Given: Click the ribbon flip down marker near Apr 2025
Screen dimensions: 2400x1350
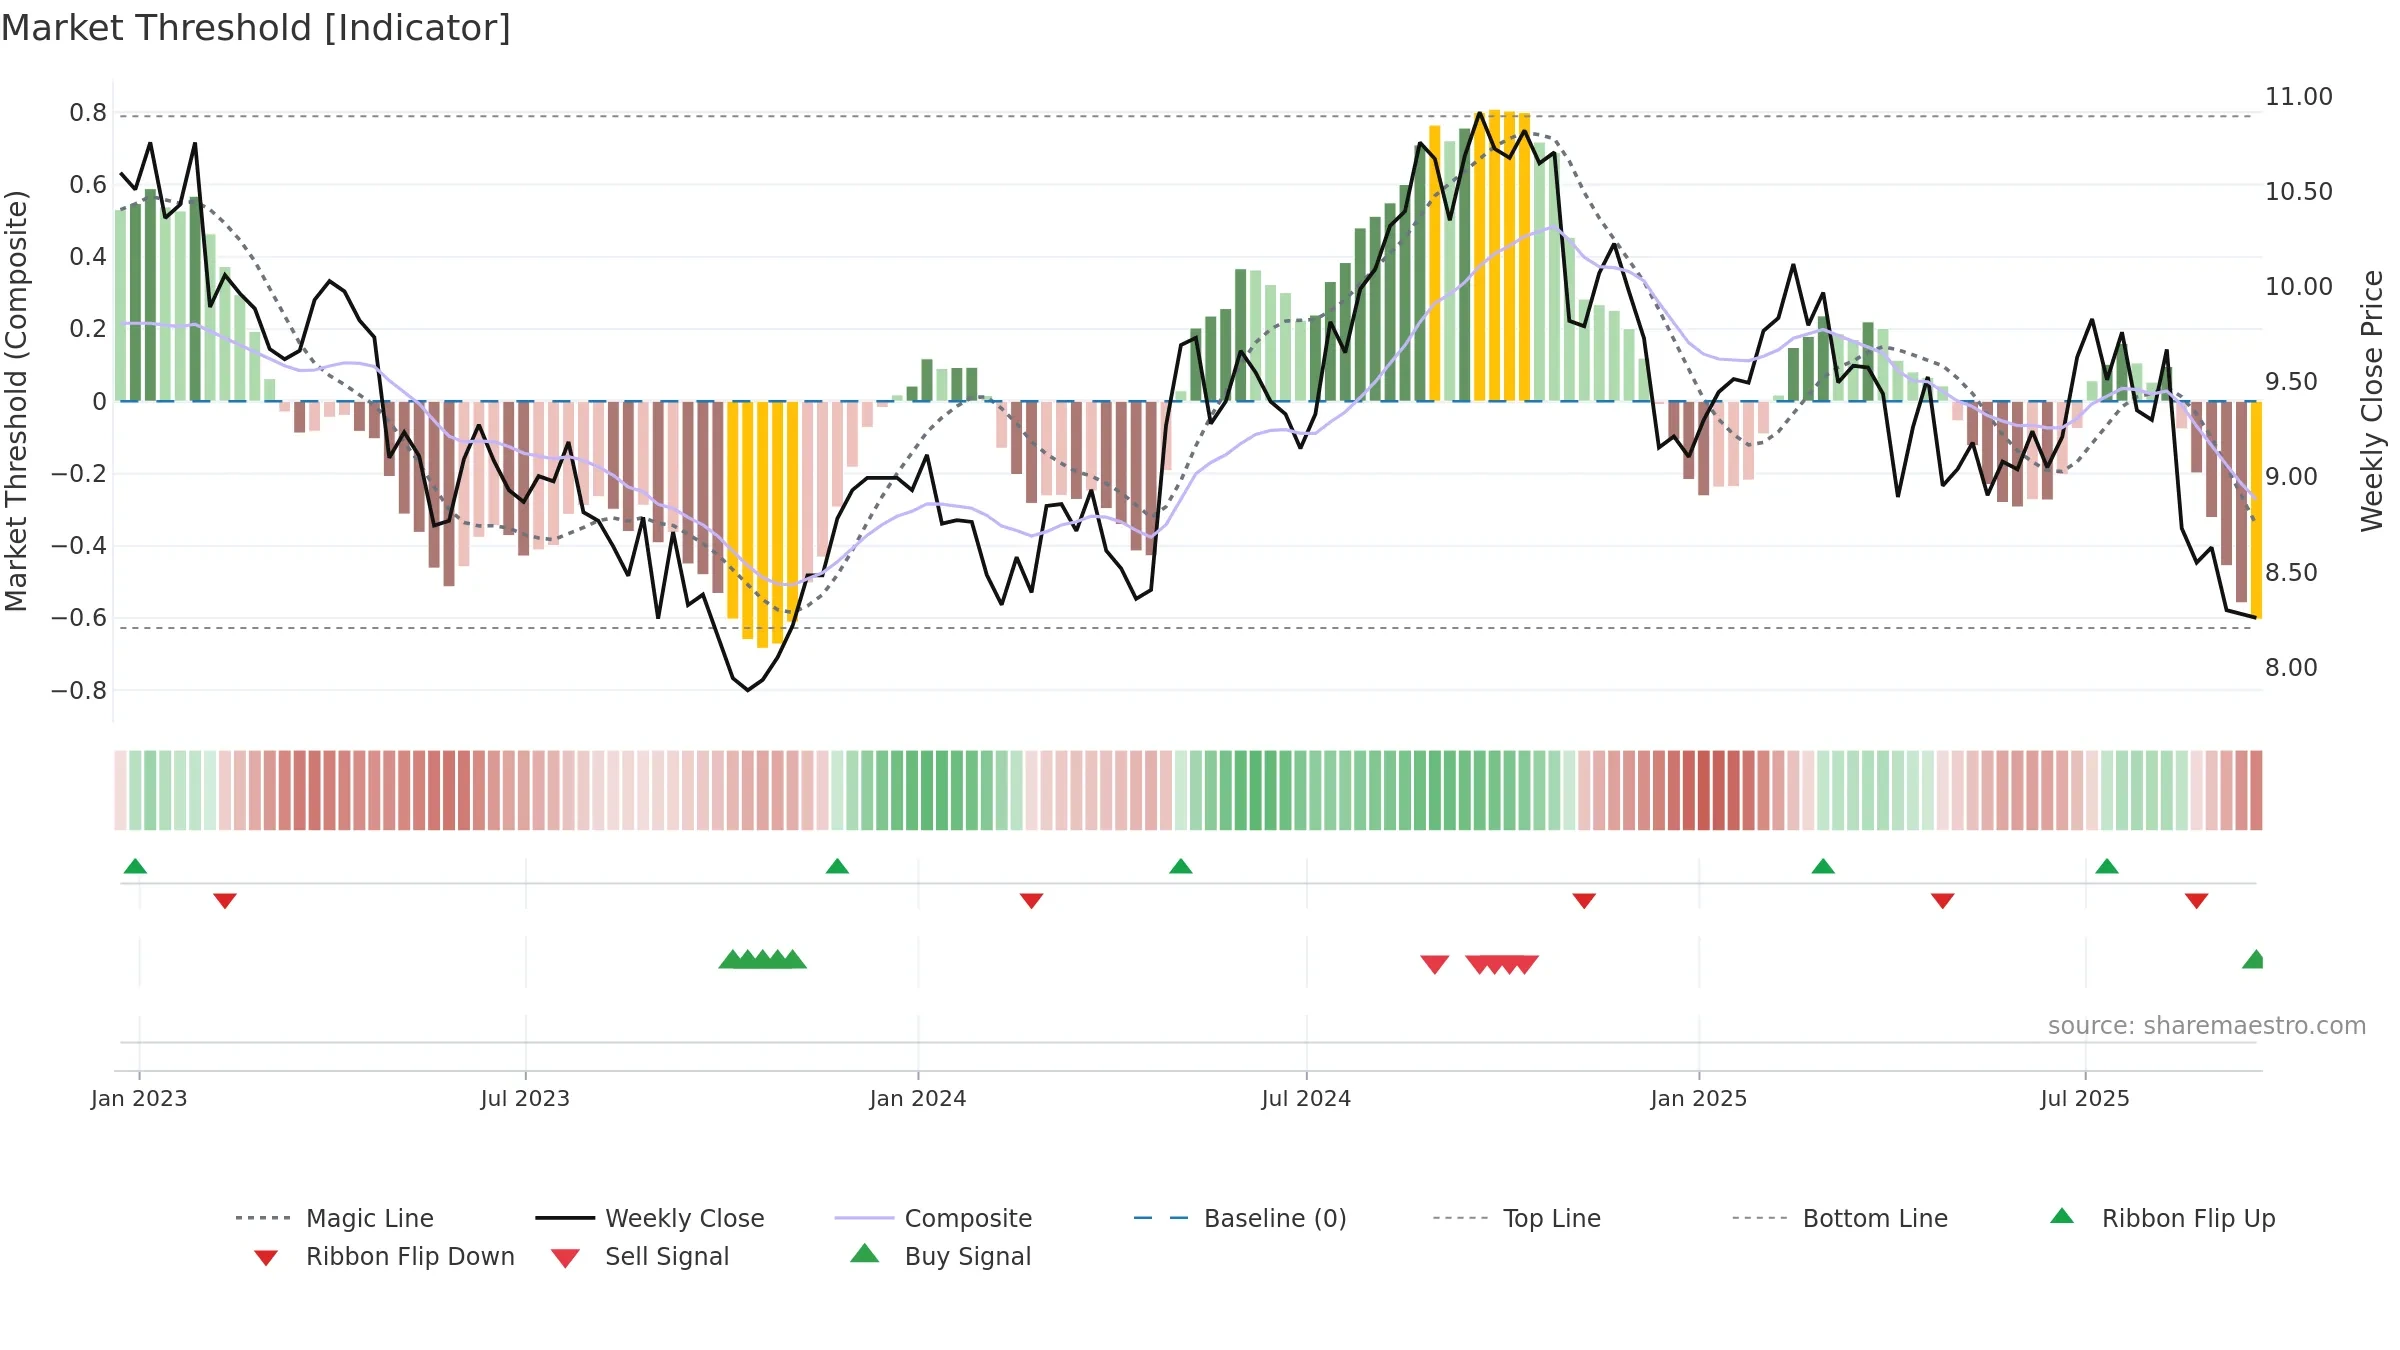Looking at the screenshot, I should 1943,901.
